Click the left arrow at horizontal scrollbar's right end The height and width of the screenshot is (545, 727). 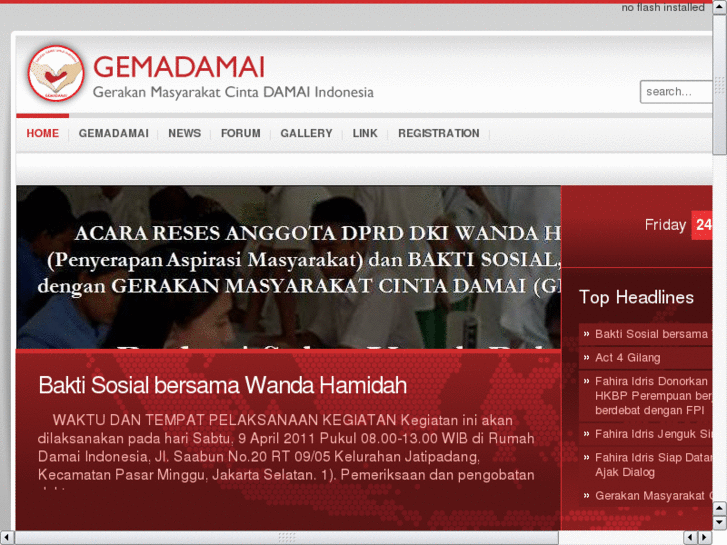[690, 538]
